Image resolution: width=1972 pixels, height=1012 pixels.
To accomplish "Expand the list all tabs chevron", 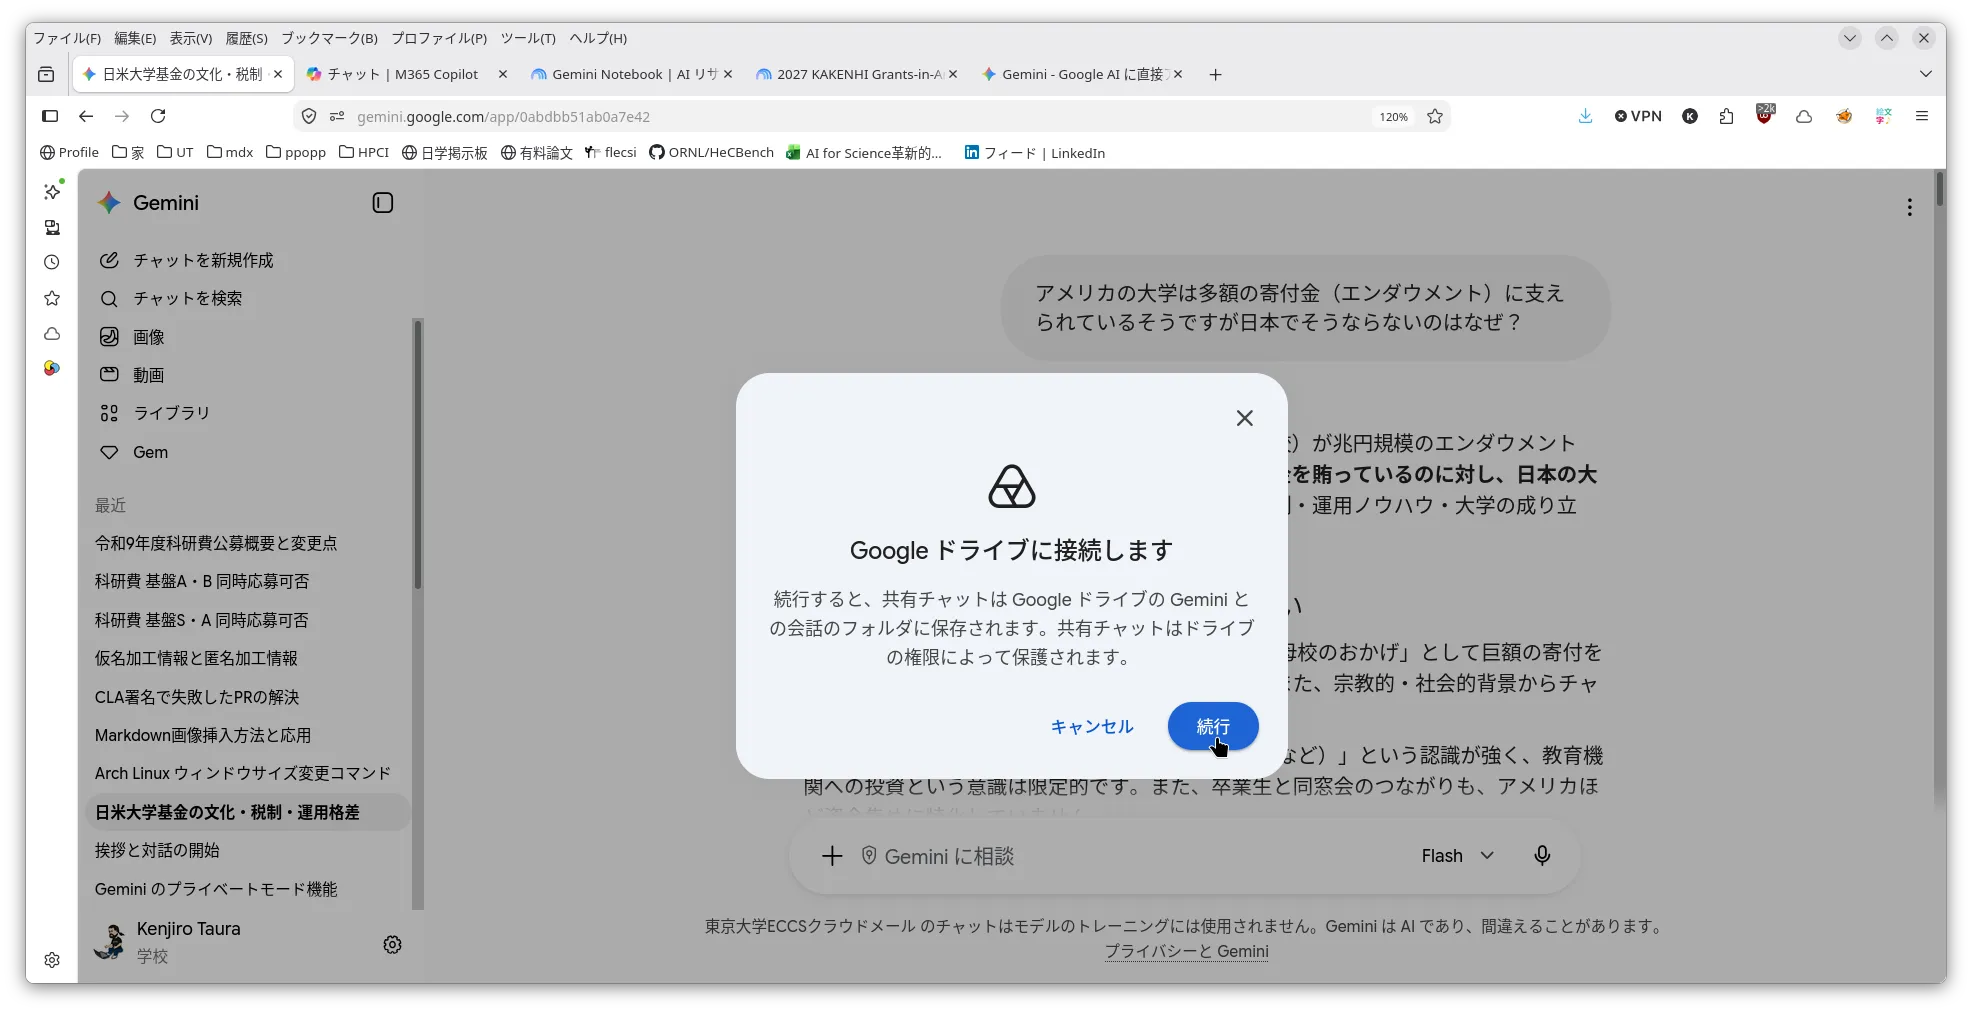I will pyautogui.click(x=1925, y=74).
